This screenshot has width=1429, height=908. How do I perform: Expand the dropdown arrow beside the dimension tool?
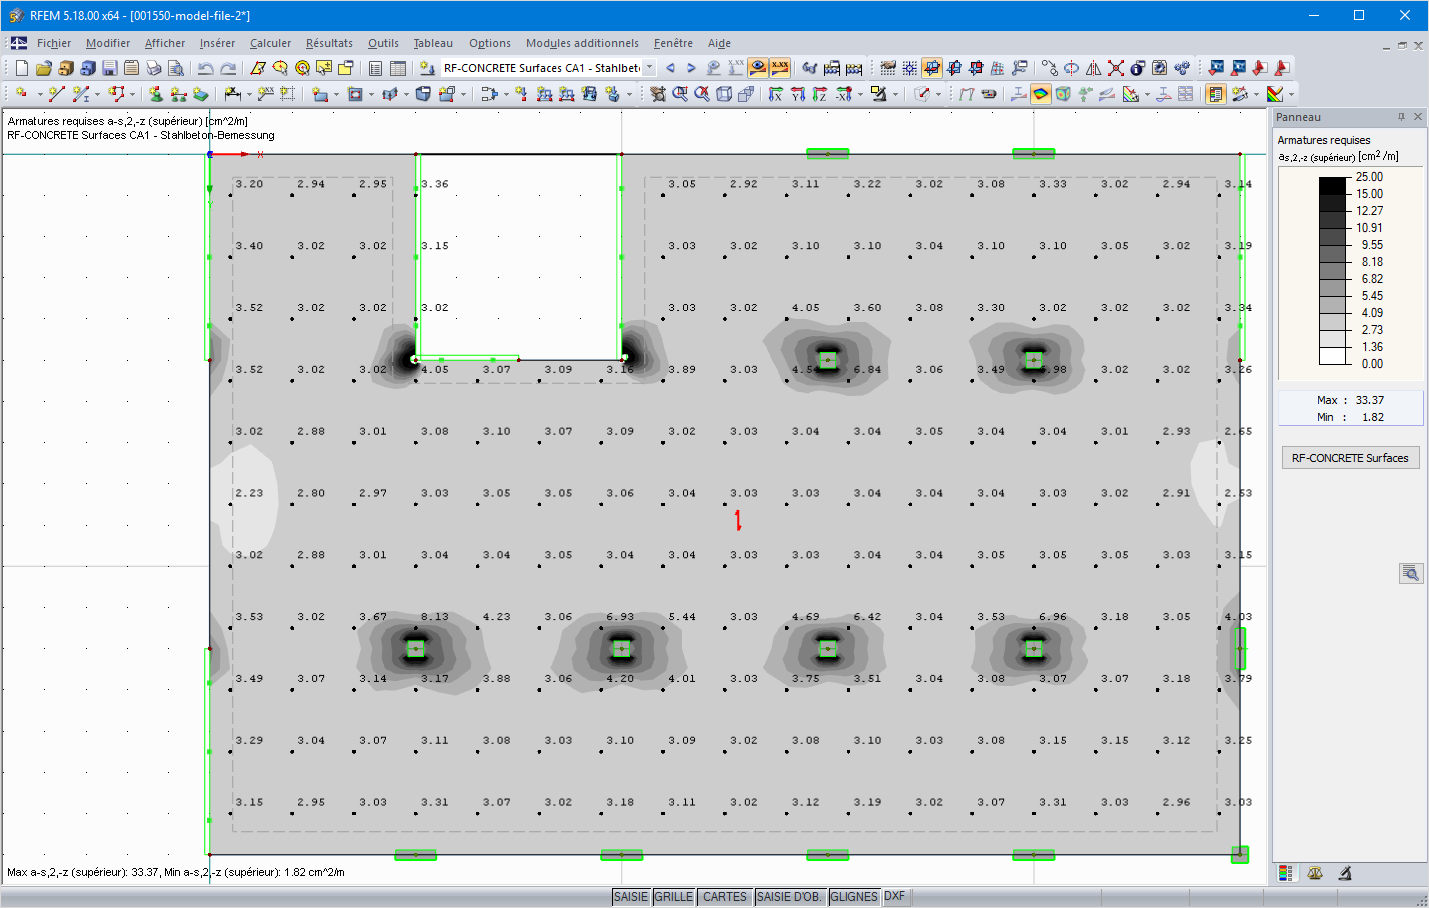point(249,94)
